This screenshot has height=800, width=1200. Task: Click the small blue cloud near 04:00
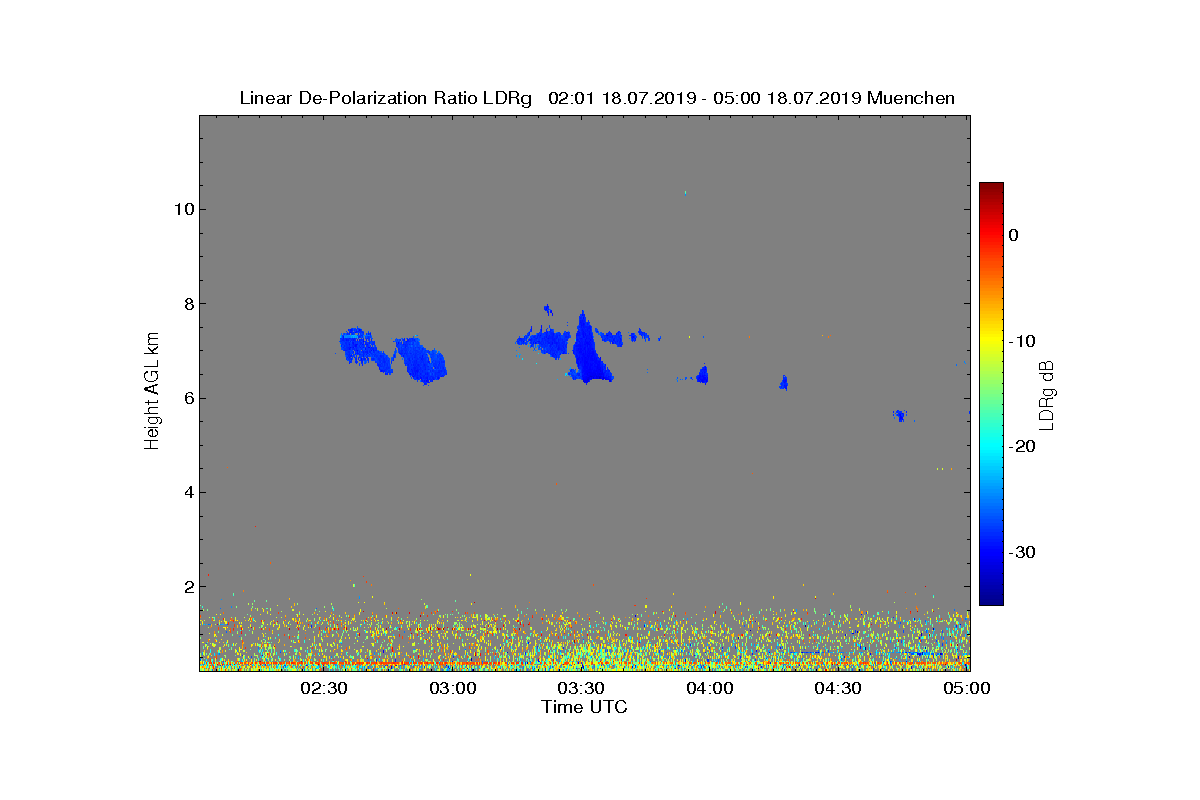[702, 375]
